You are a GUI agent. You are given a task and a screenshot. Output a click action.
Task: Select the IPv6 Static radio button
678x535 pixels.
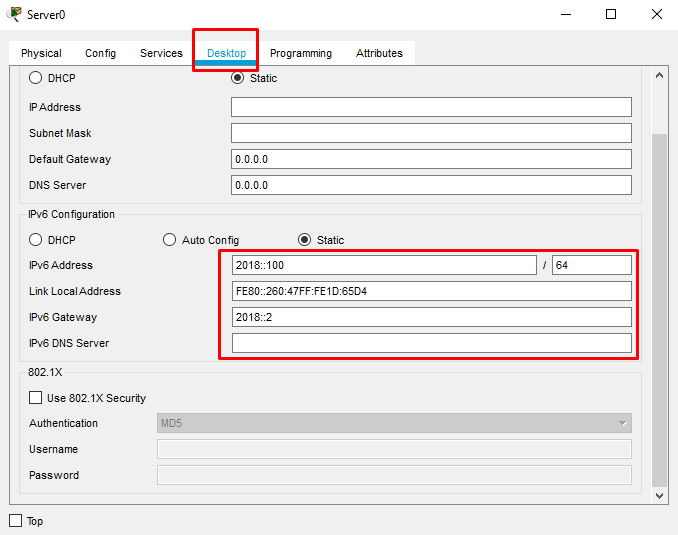[304, 240]
